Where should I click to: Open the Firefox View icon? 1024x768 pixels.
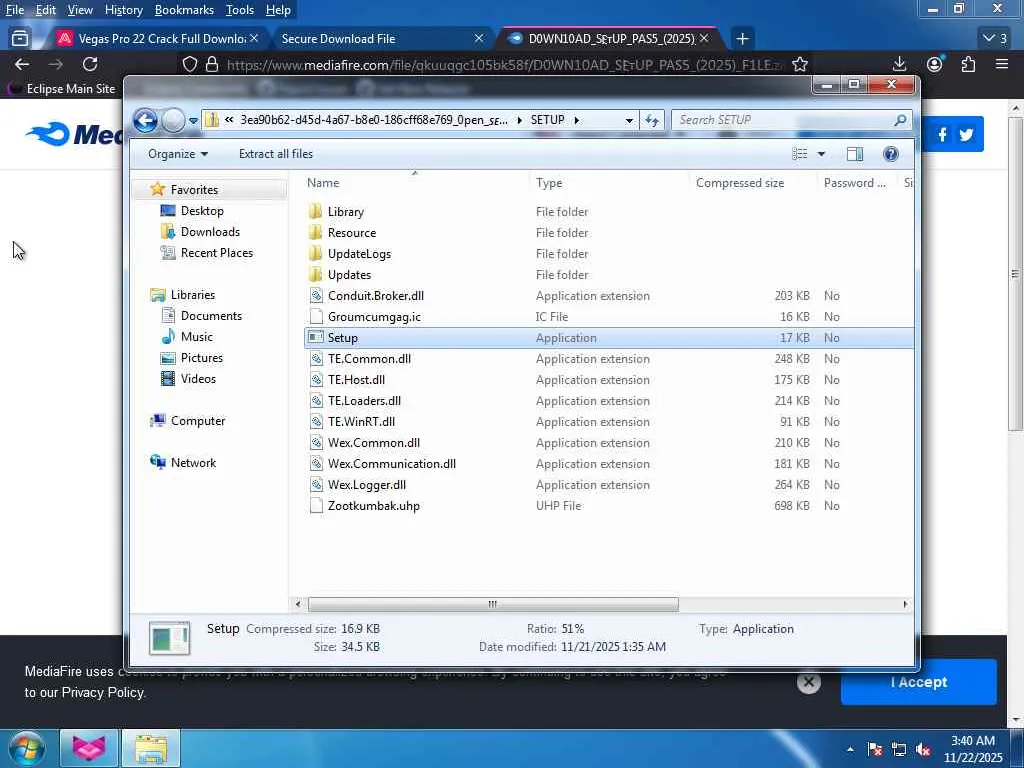(20, 39)
